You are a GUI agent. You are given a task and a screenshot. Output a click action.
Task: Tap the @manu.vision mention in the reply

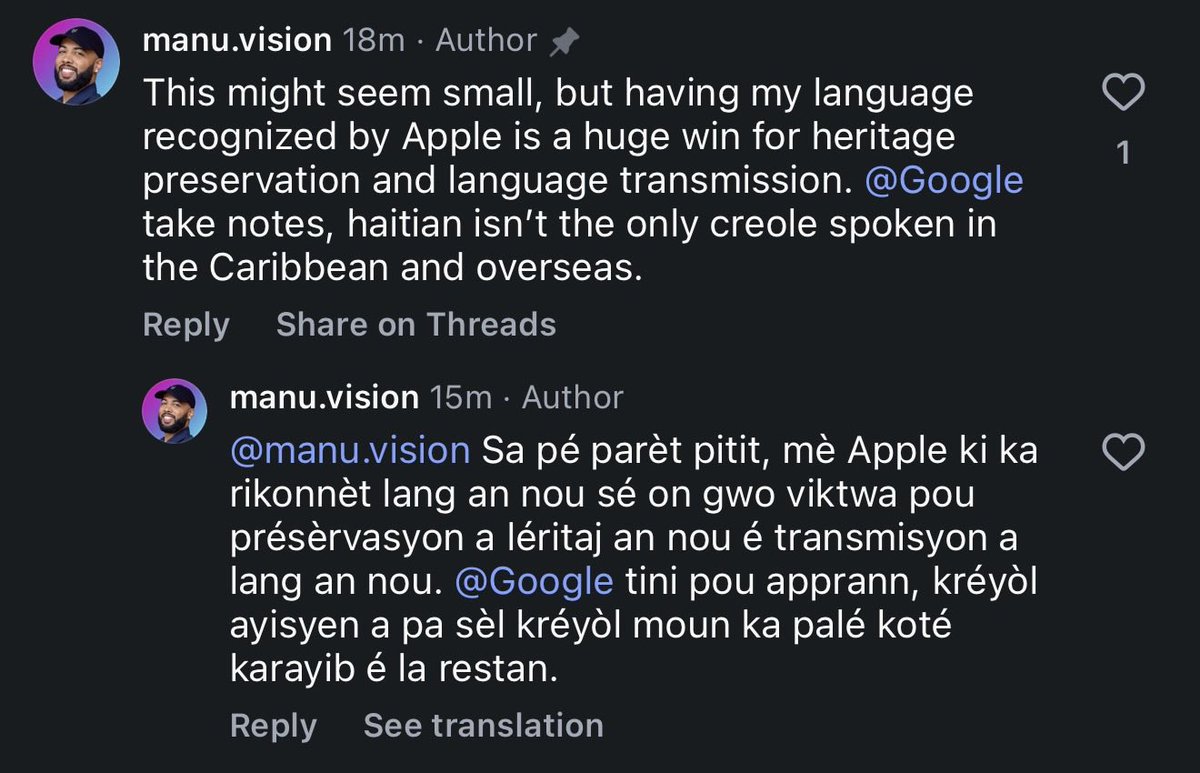click(350, 451)
